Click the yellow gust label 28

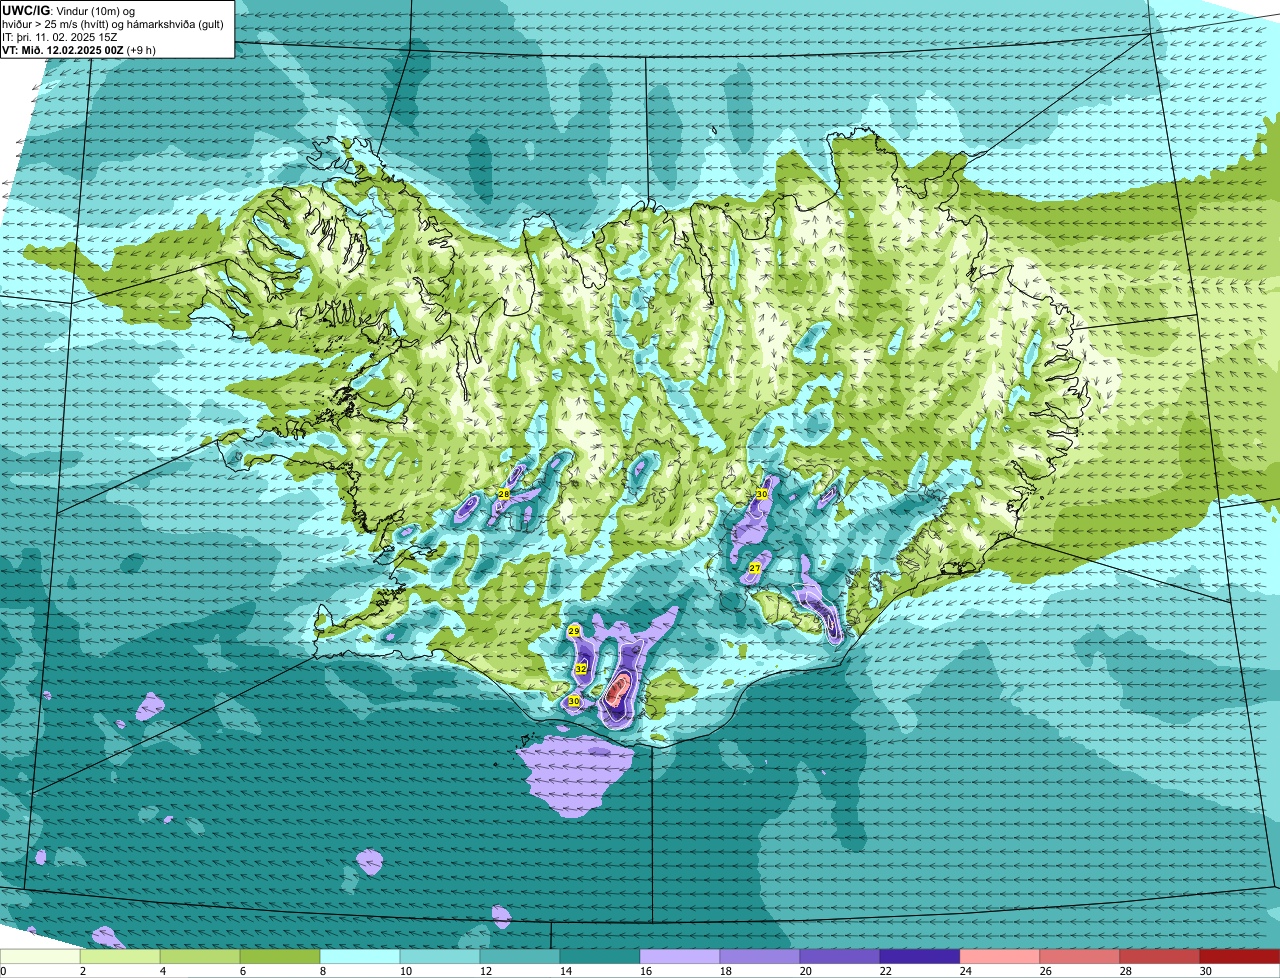[504, 494]
